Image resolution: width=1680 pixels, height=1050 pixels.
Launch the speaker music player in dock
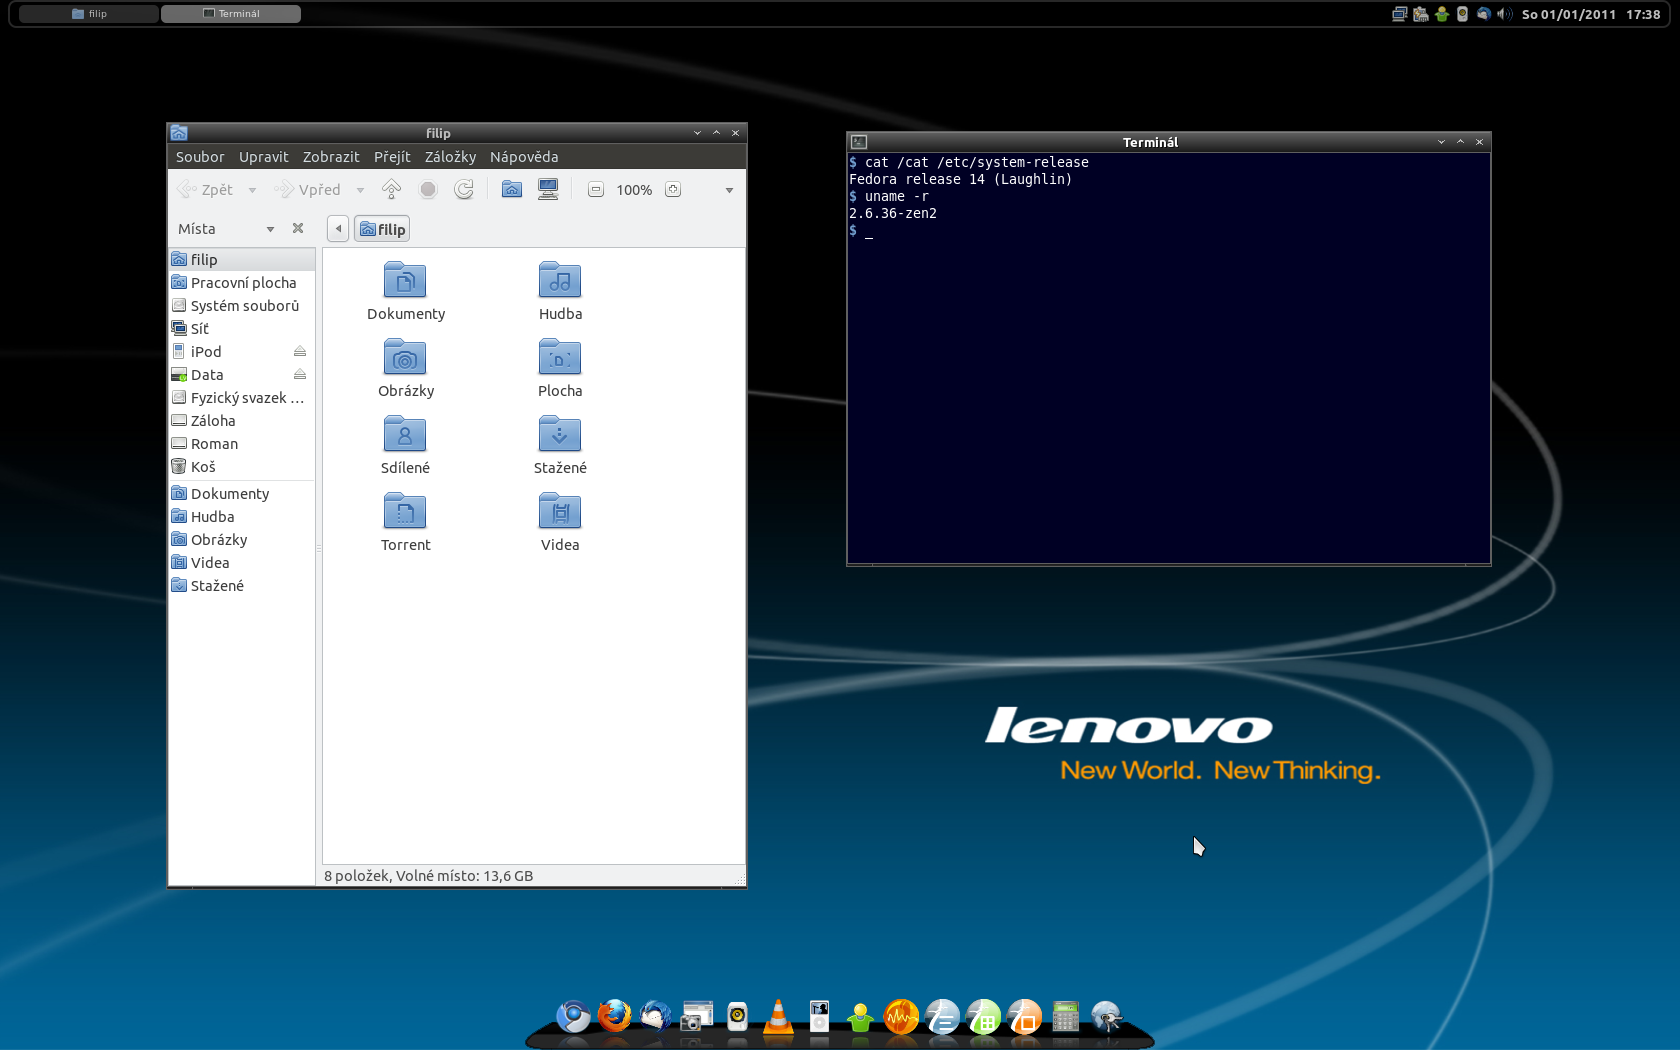click(737, 1016)
